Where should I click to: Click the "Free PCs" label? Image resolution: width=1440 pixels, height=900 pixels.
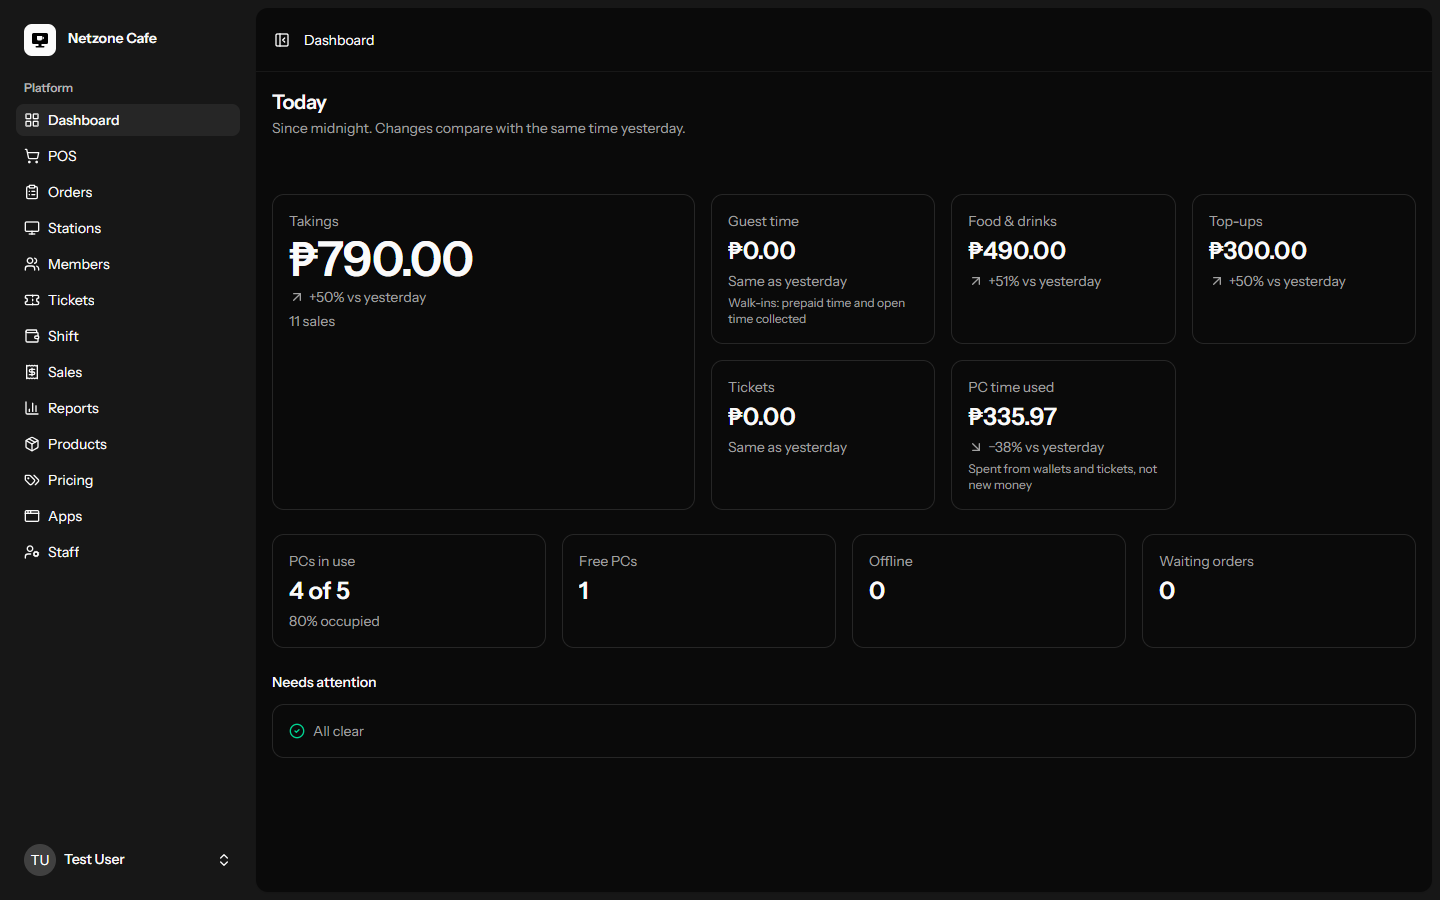point(608,561)
